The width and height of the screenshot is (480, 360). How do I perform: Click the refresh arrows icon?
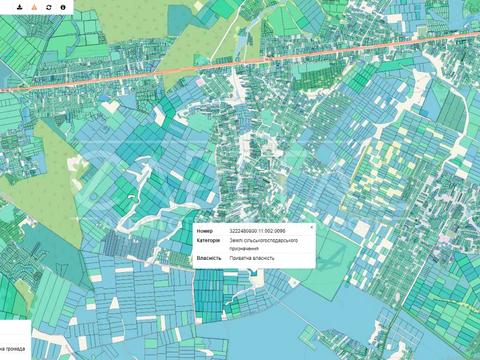(49, 7)
